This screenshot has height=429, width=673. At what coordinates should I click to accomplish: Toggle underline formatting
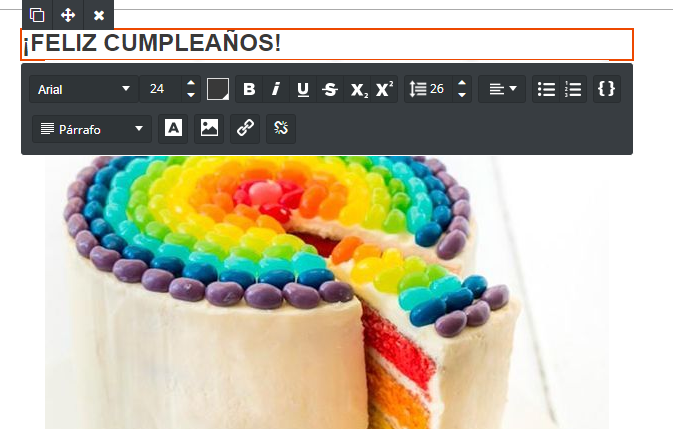click(303, 89)
